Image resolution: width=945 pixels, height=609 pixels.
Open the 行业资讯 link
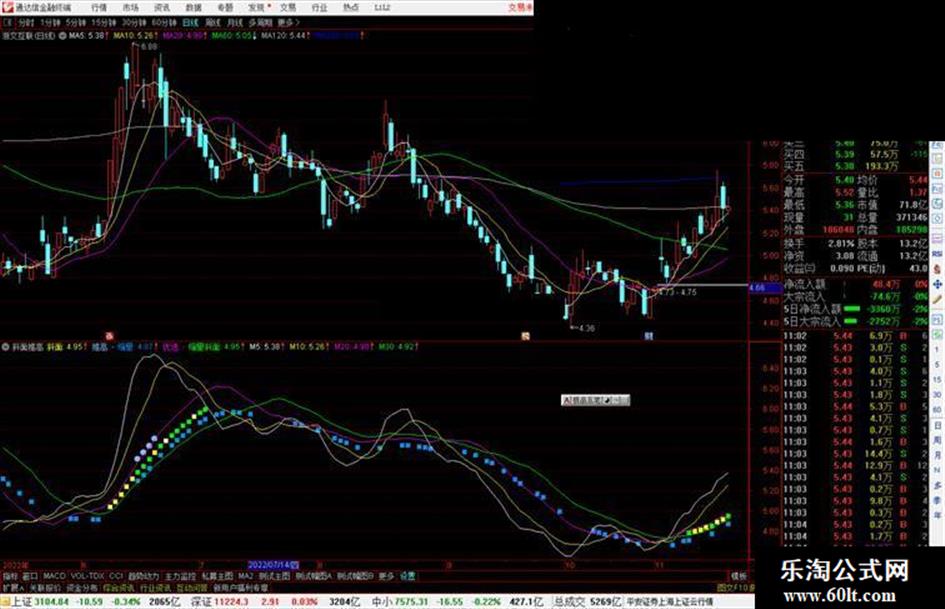pyautogui.click(x=155, y=587)
